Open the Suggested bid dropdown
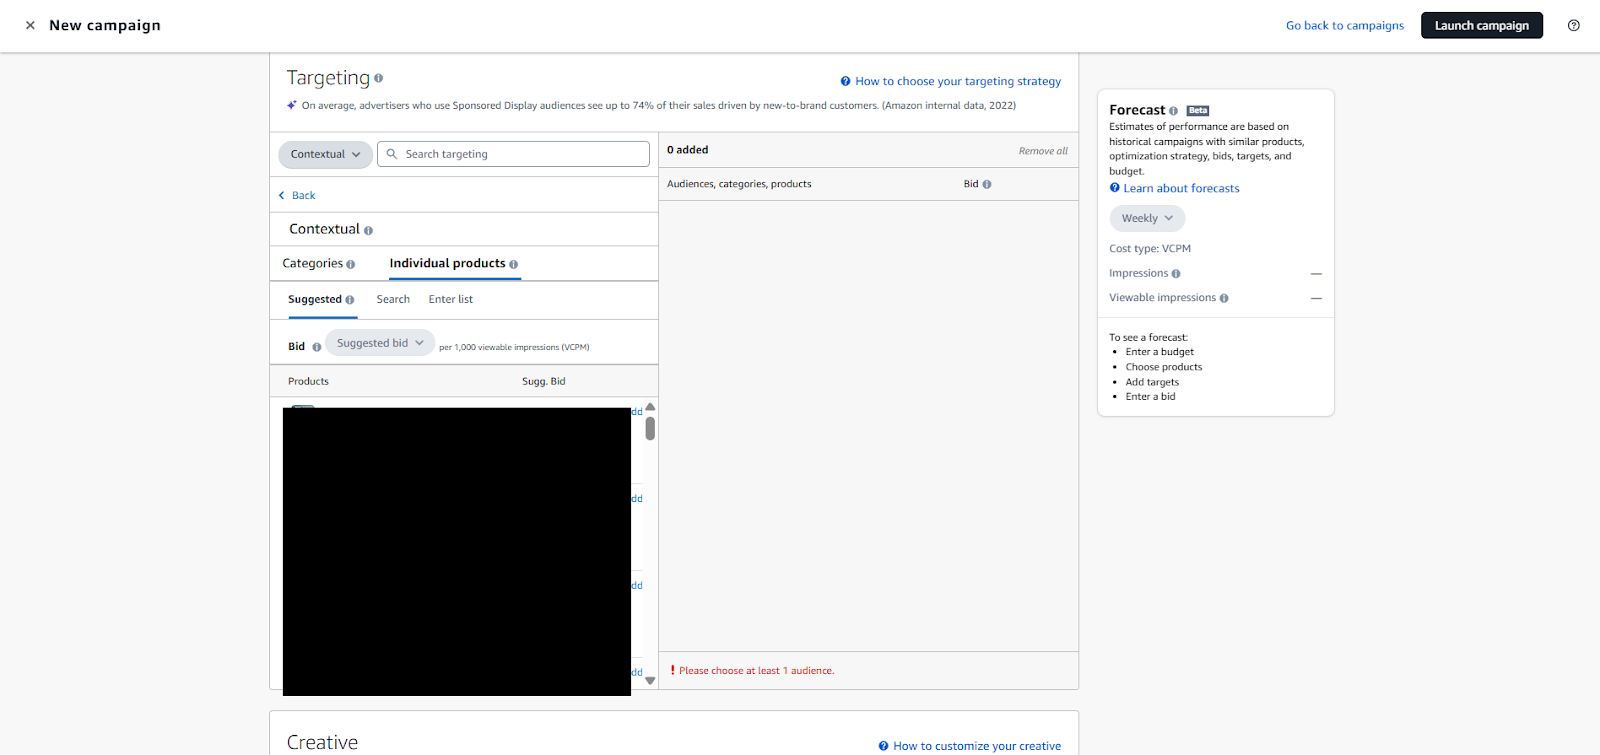 tap(380, 343)
